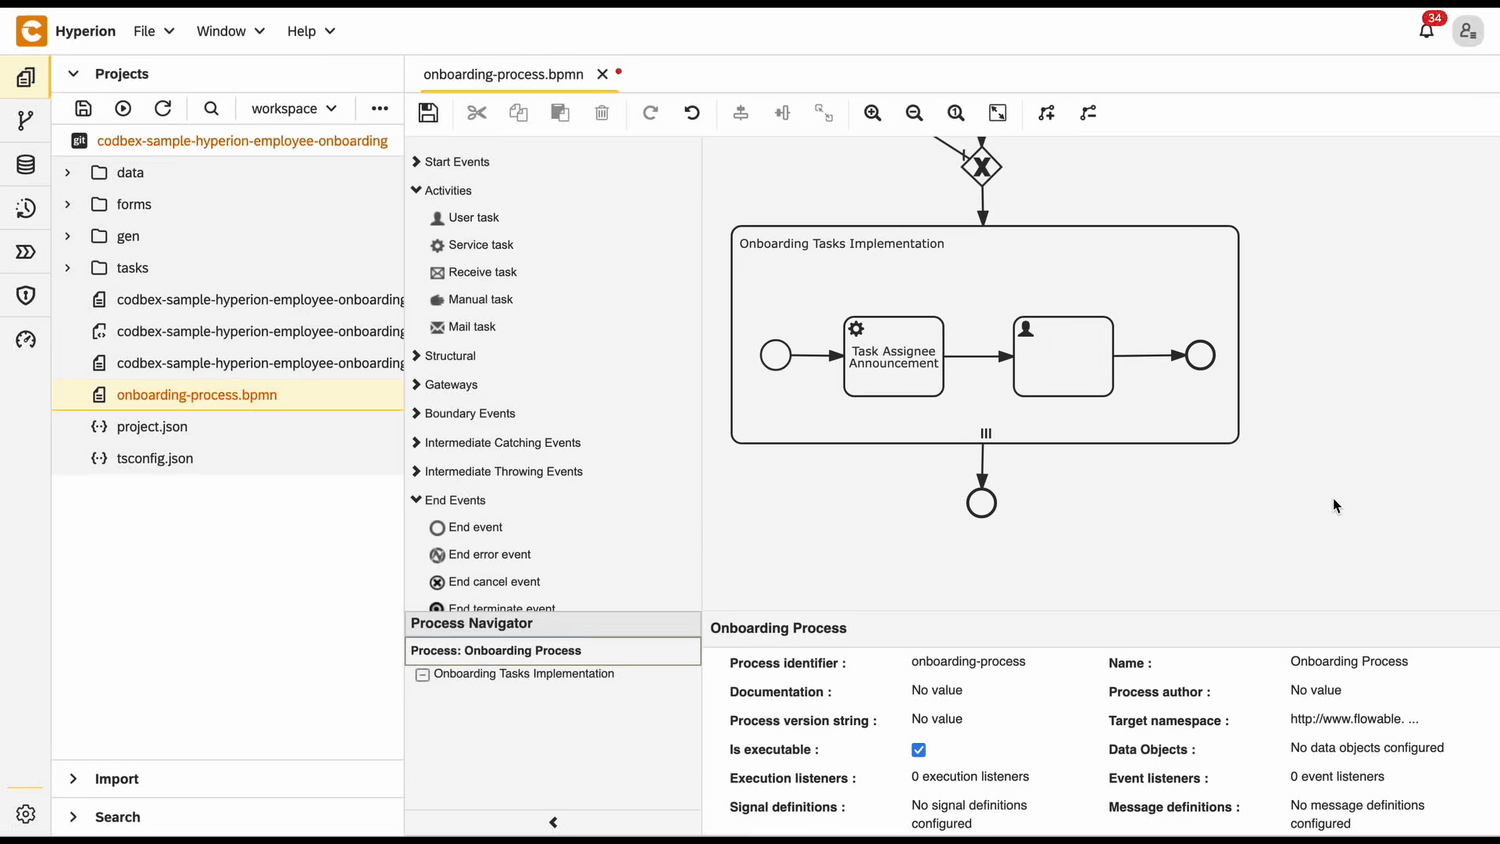The image size is (1500, 844).
Task: Toggle the Is executable checkbox
Action: 918,749
